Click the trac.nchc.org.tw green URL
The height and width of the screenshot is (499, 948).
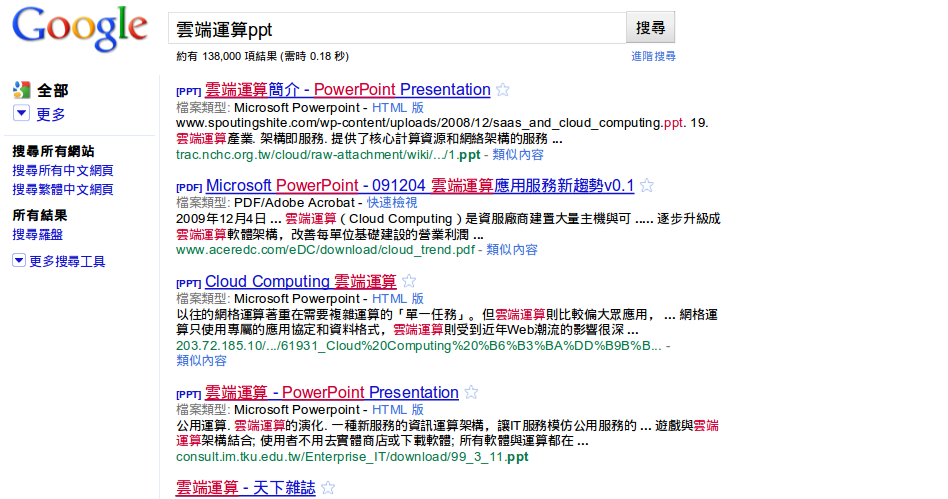[328, 155]
